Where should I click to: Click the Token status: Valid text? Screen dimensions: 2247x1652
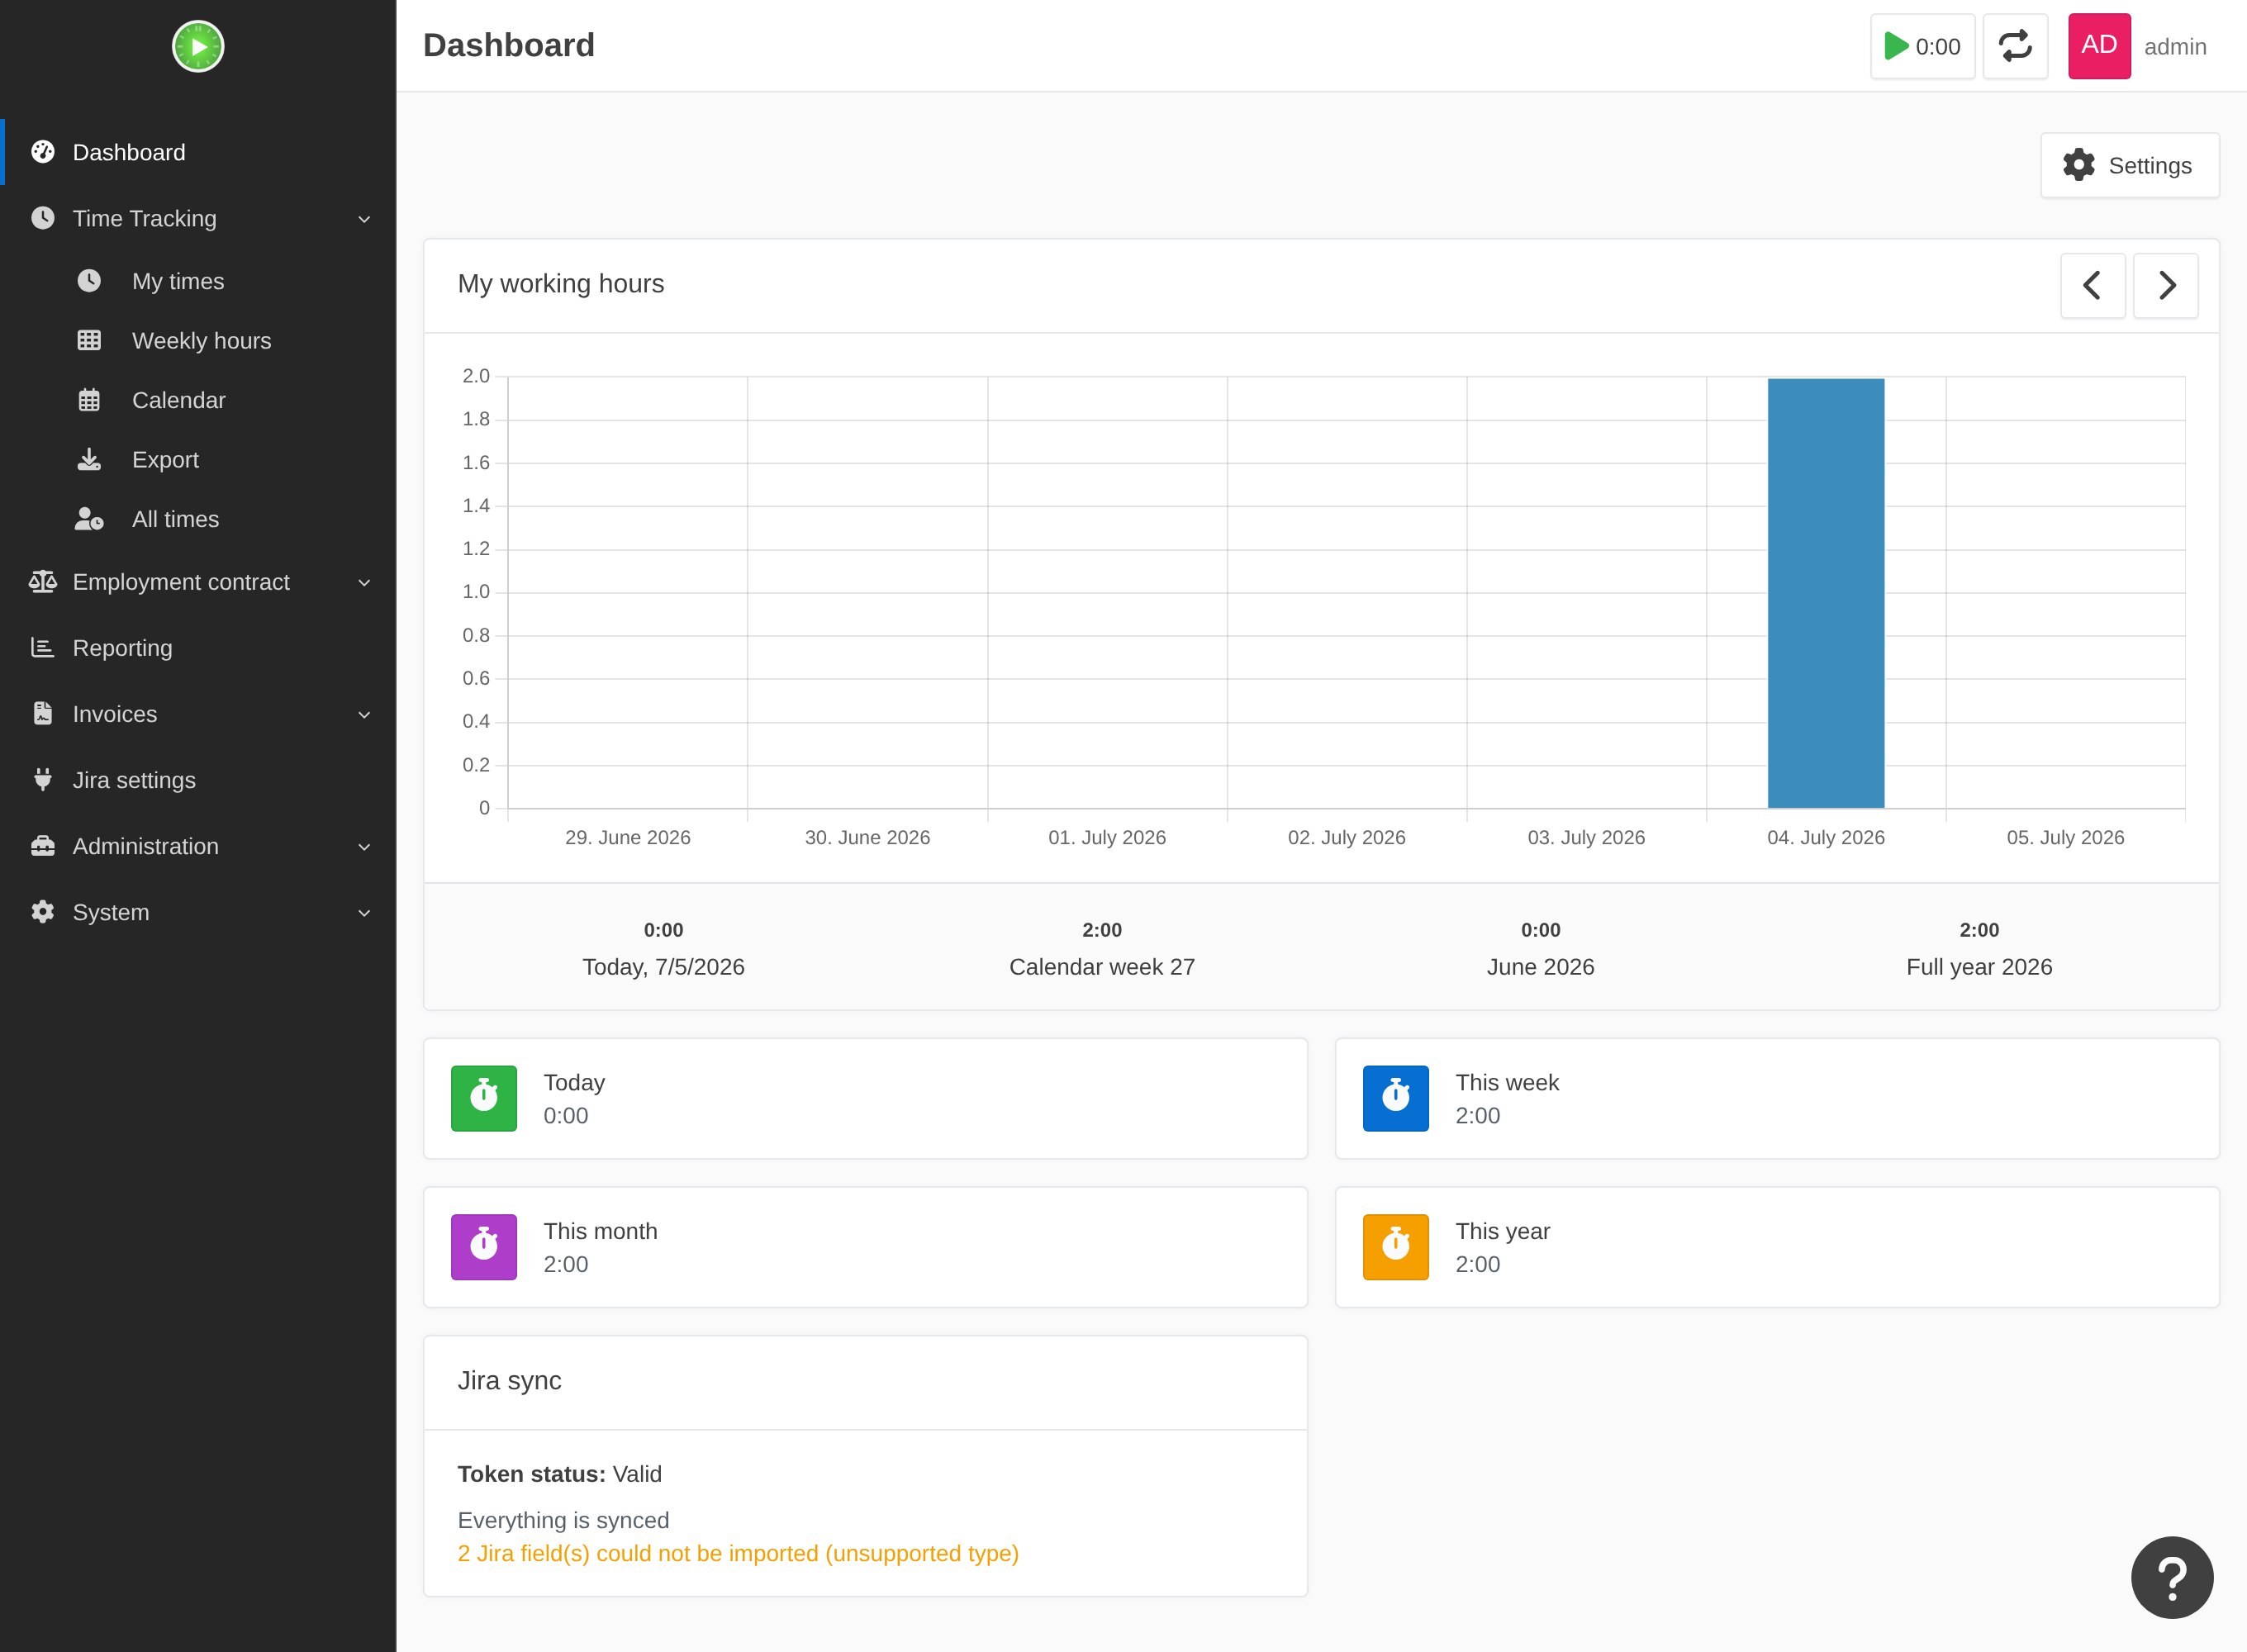click(559, 1474)
